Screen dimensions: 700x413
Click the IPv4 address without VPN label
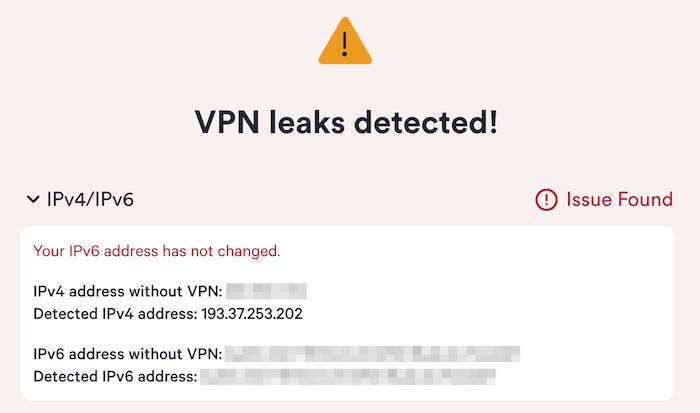pyautogui.click(x=128, y=291)
